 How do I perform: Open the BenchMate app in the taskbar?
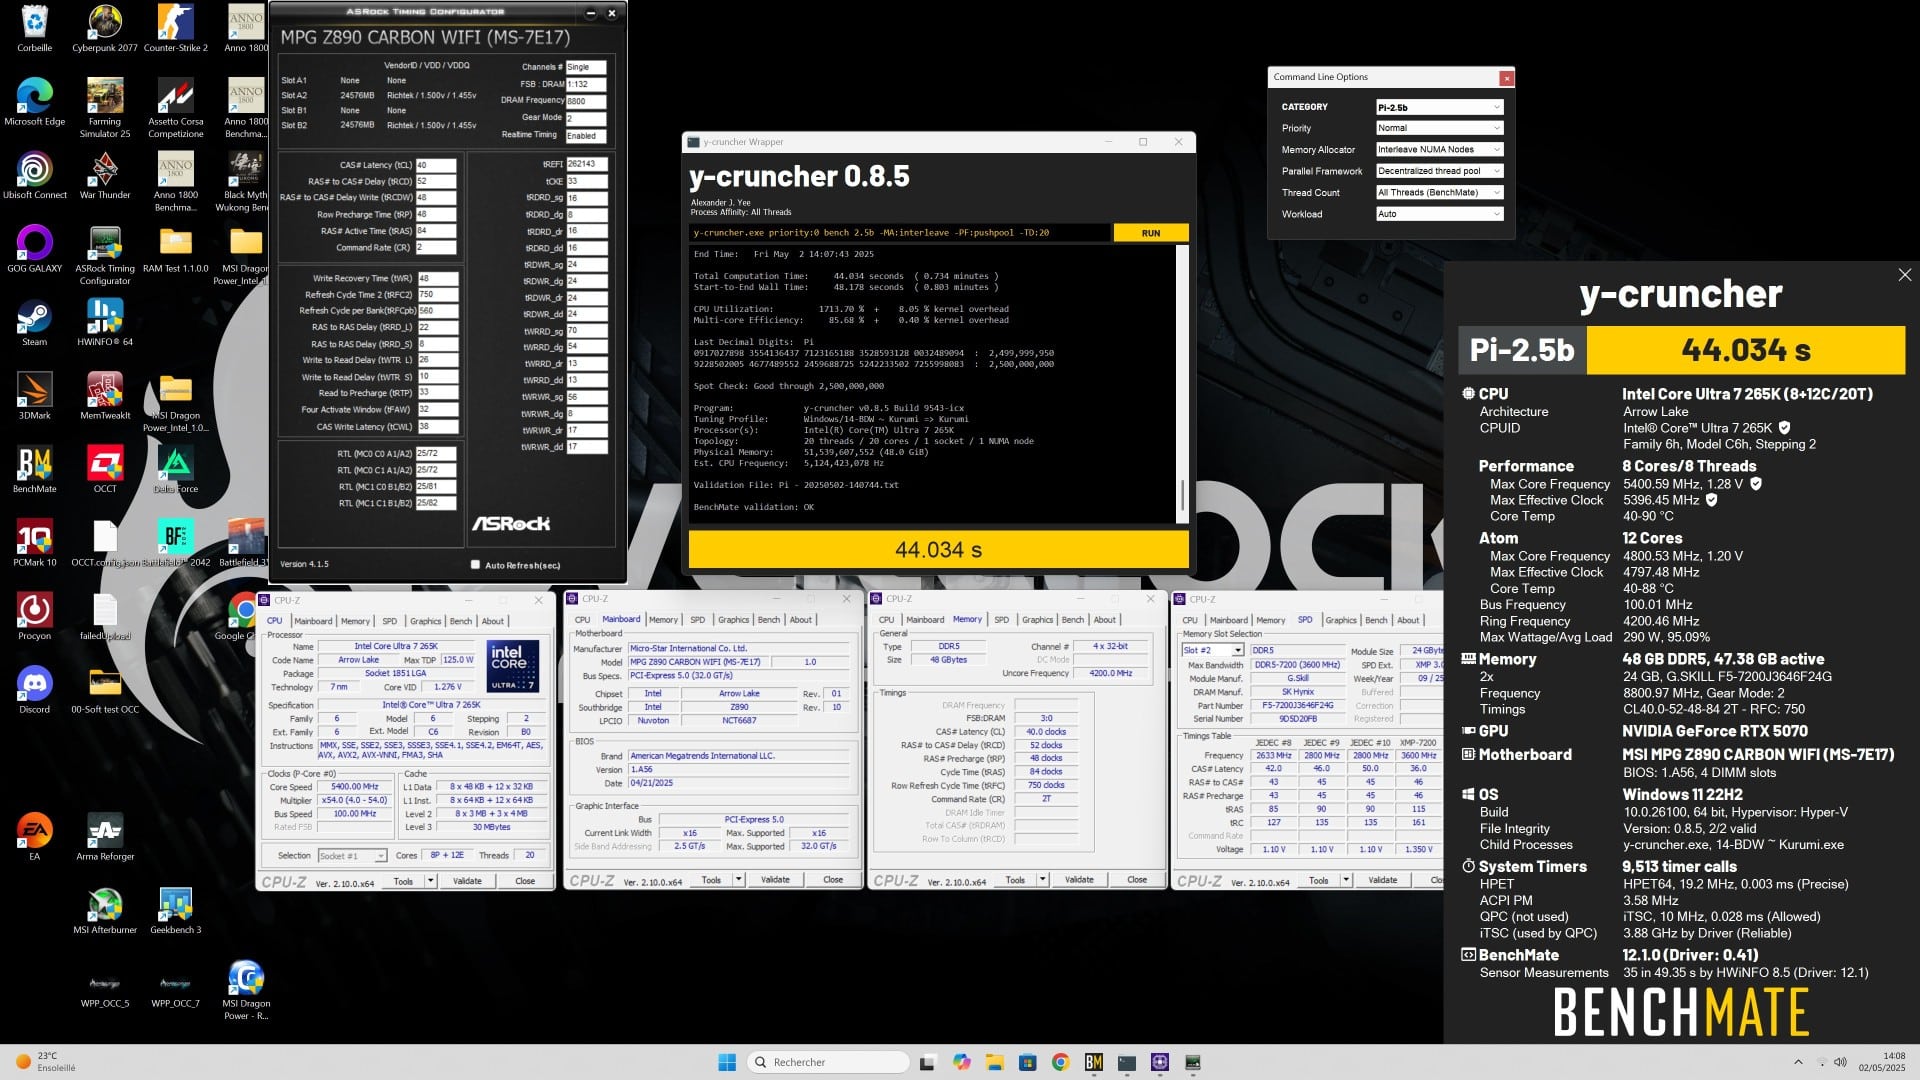pos(1094,1062)
